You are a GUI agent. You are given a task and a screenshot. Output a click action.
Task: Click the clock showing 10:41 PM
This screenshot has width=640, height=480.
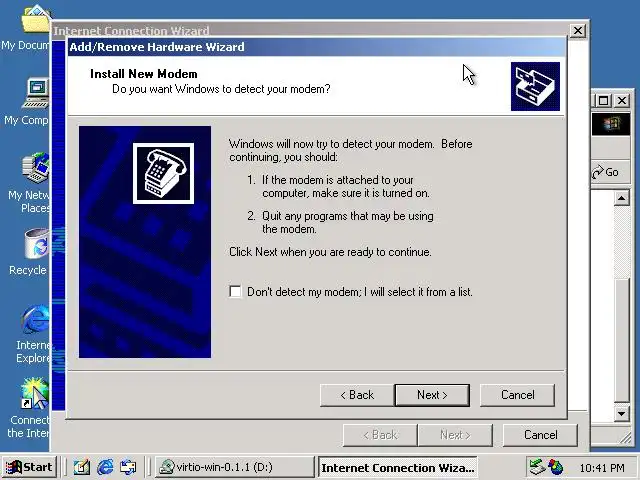click(602, 468)
